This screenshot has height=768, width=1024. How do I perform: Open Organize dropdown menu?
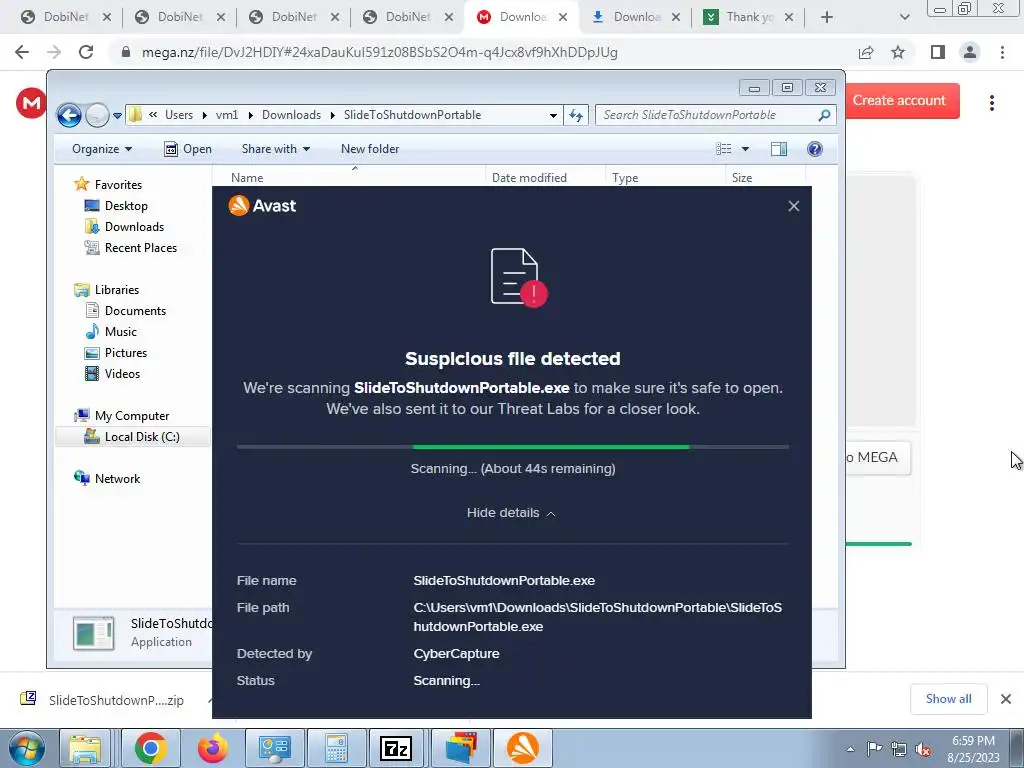(102, 149)
